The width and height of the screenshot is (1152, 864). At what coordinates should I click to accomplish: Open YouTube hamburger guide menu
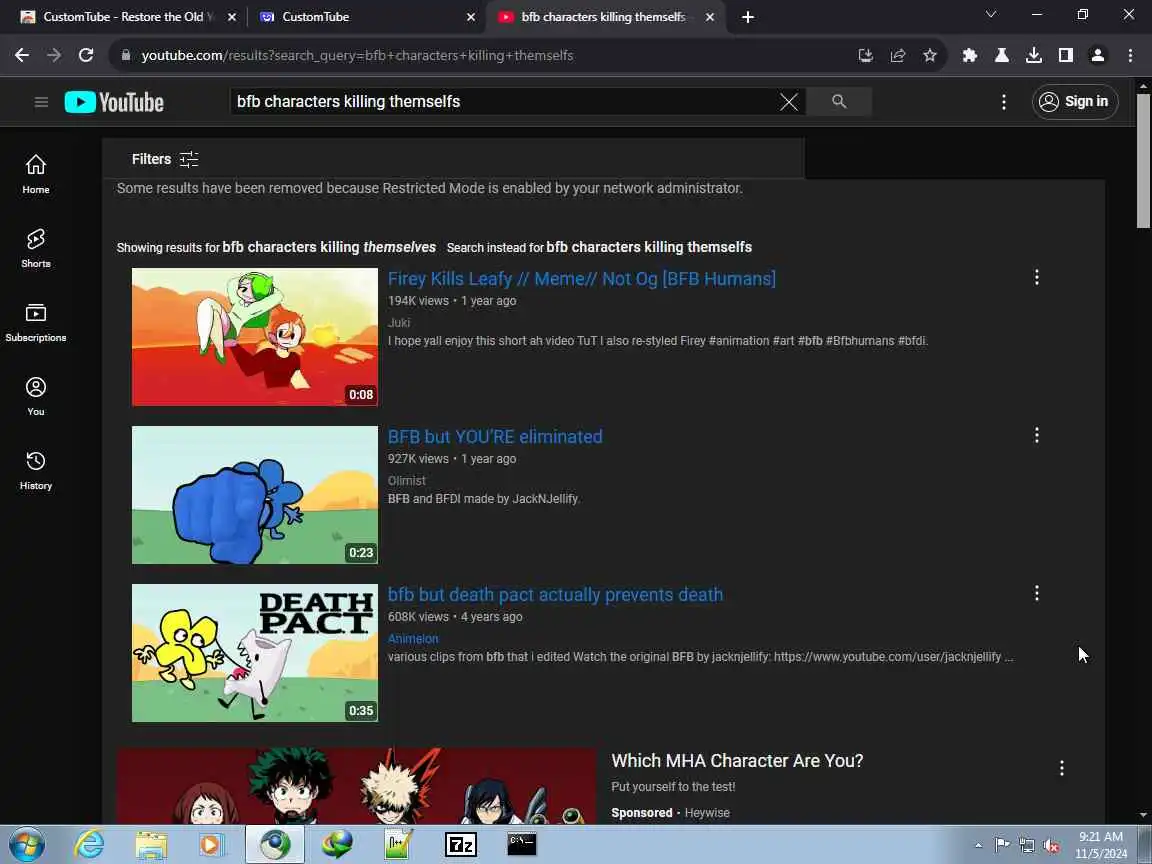point(41,102)
